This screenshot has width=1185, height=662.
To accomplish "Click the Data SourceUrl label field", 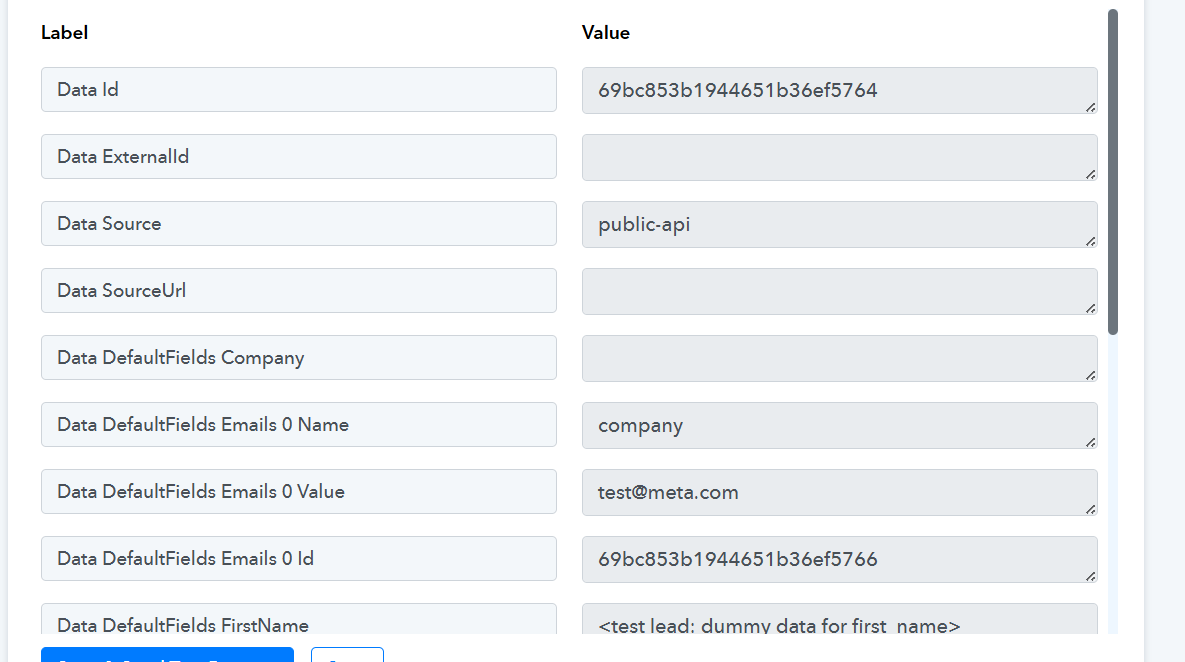I will click(298, 291).
